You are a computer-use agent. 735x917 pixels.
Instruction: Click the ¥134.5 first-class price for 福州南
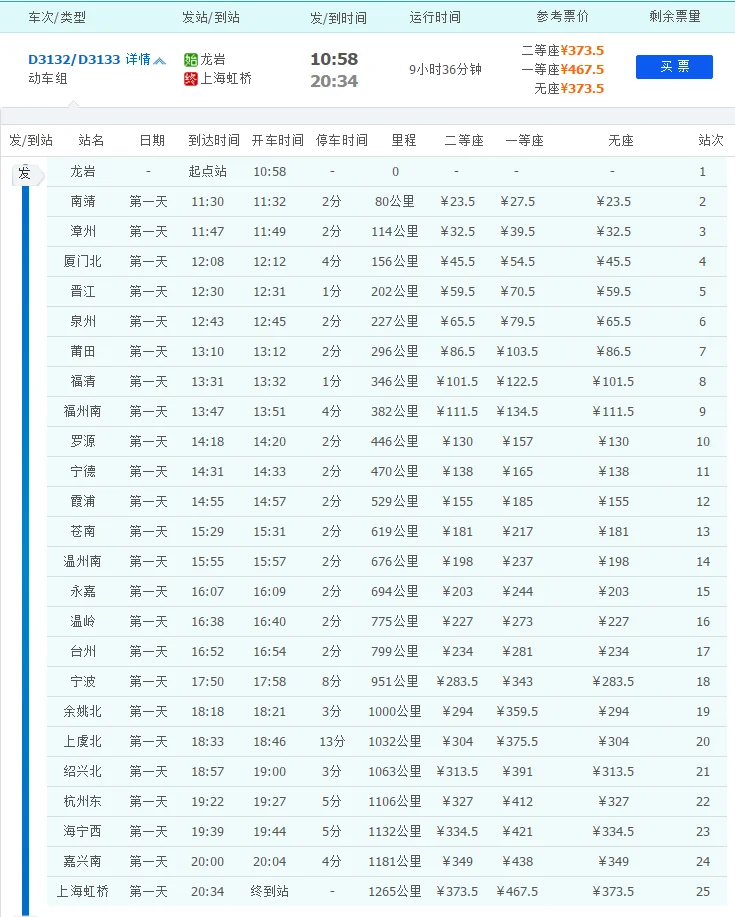517,411
